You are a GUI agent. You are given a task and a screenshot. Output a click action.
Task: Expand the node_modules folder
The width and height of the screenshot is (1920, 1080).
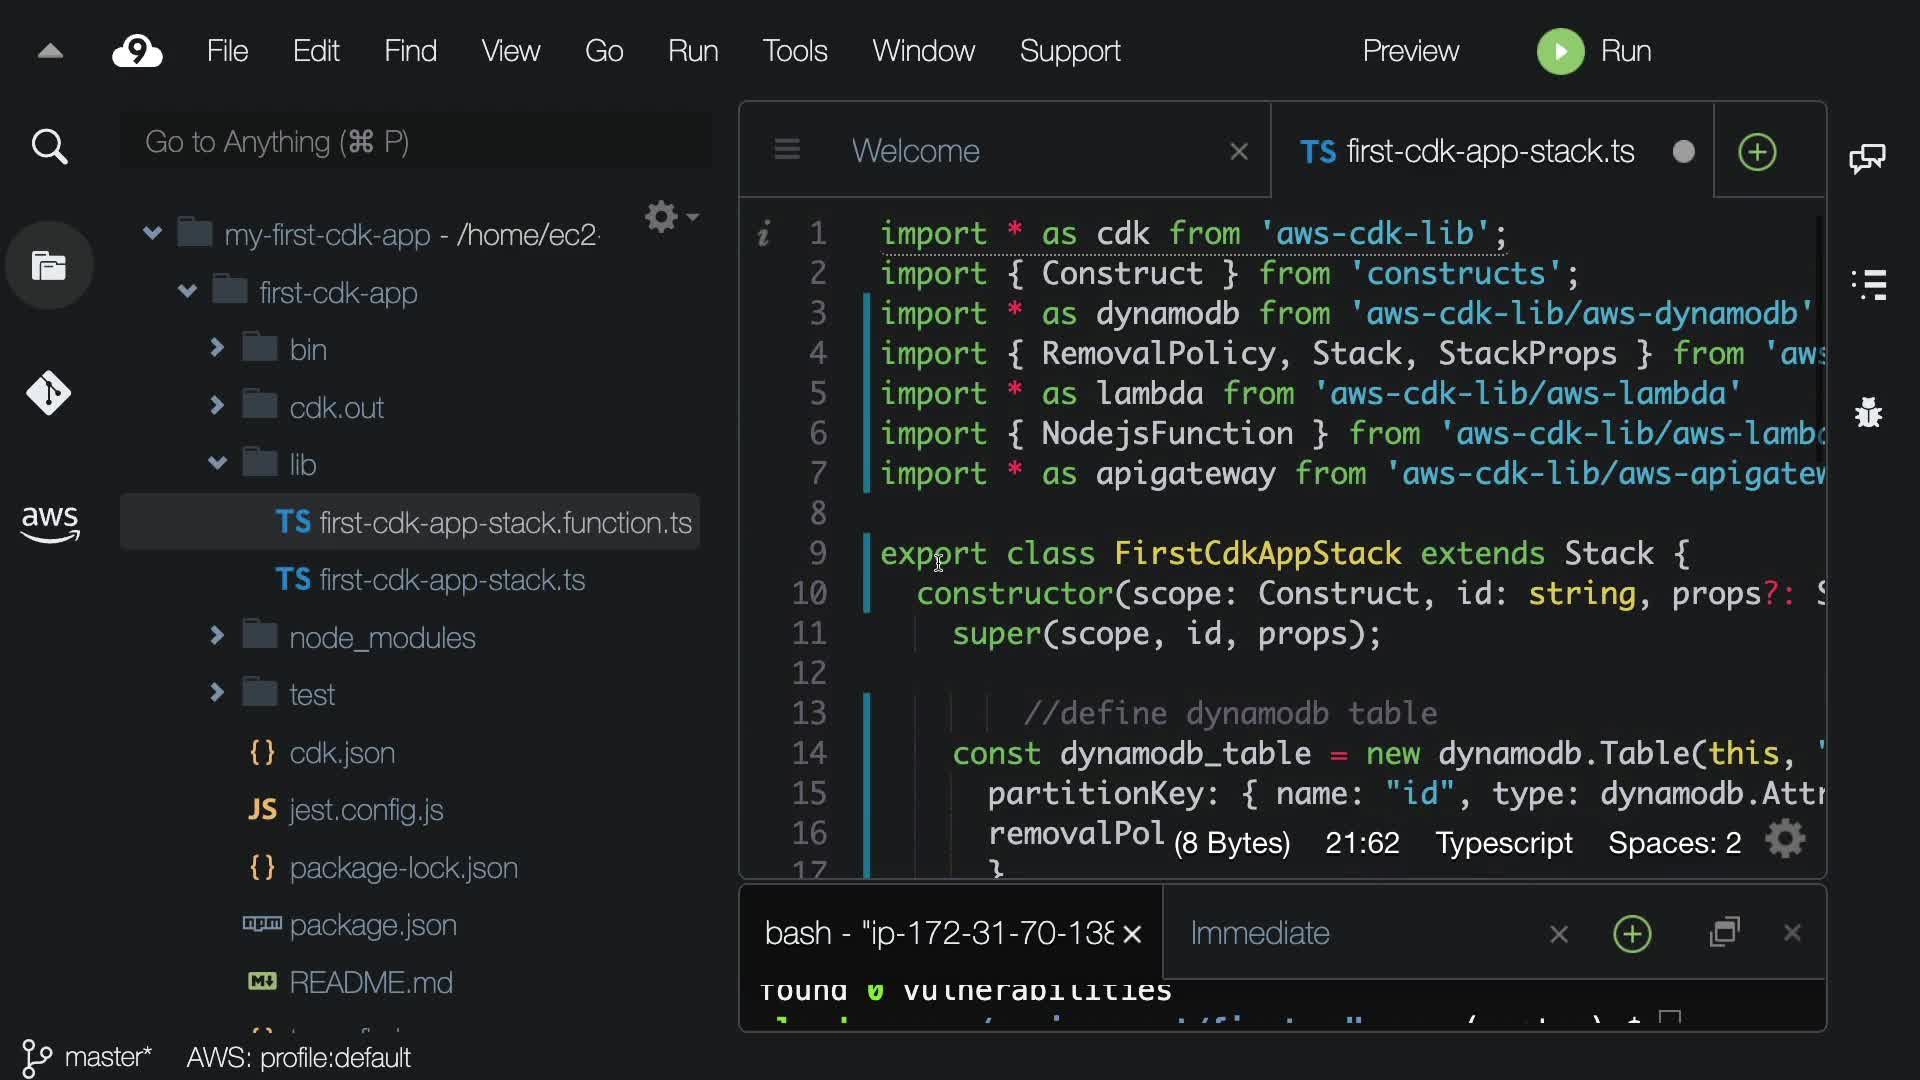[217, 636]
